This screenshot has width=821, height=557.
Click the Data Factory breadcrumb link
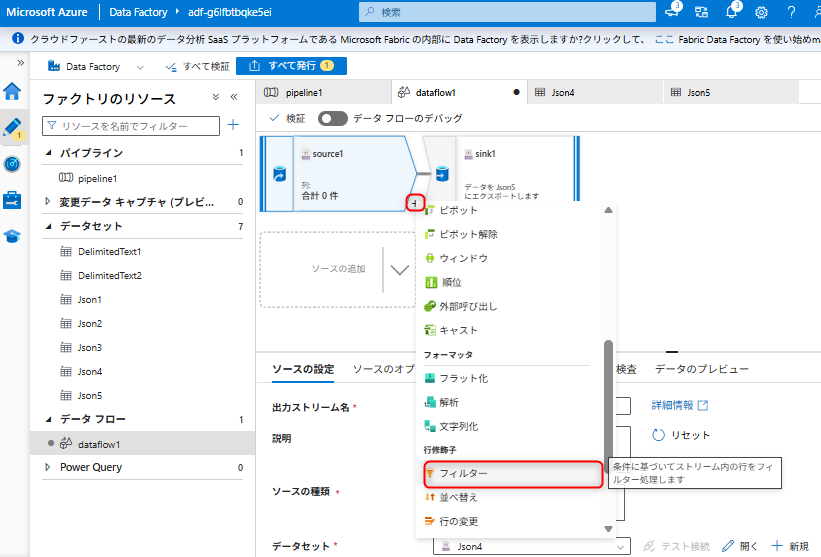[x=138, y=12]
